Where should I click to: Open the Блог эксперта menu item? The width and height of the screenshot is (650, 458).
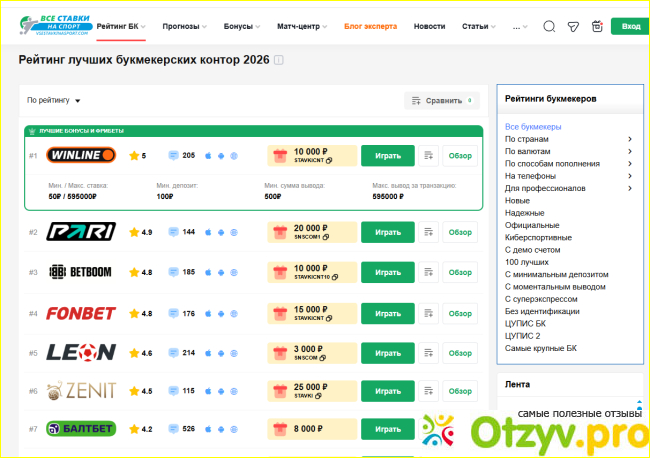click(x=370, y=27)
